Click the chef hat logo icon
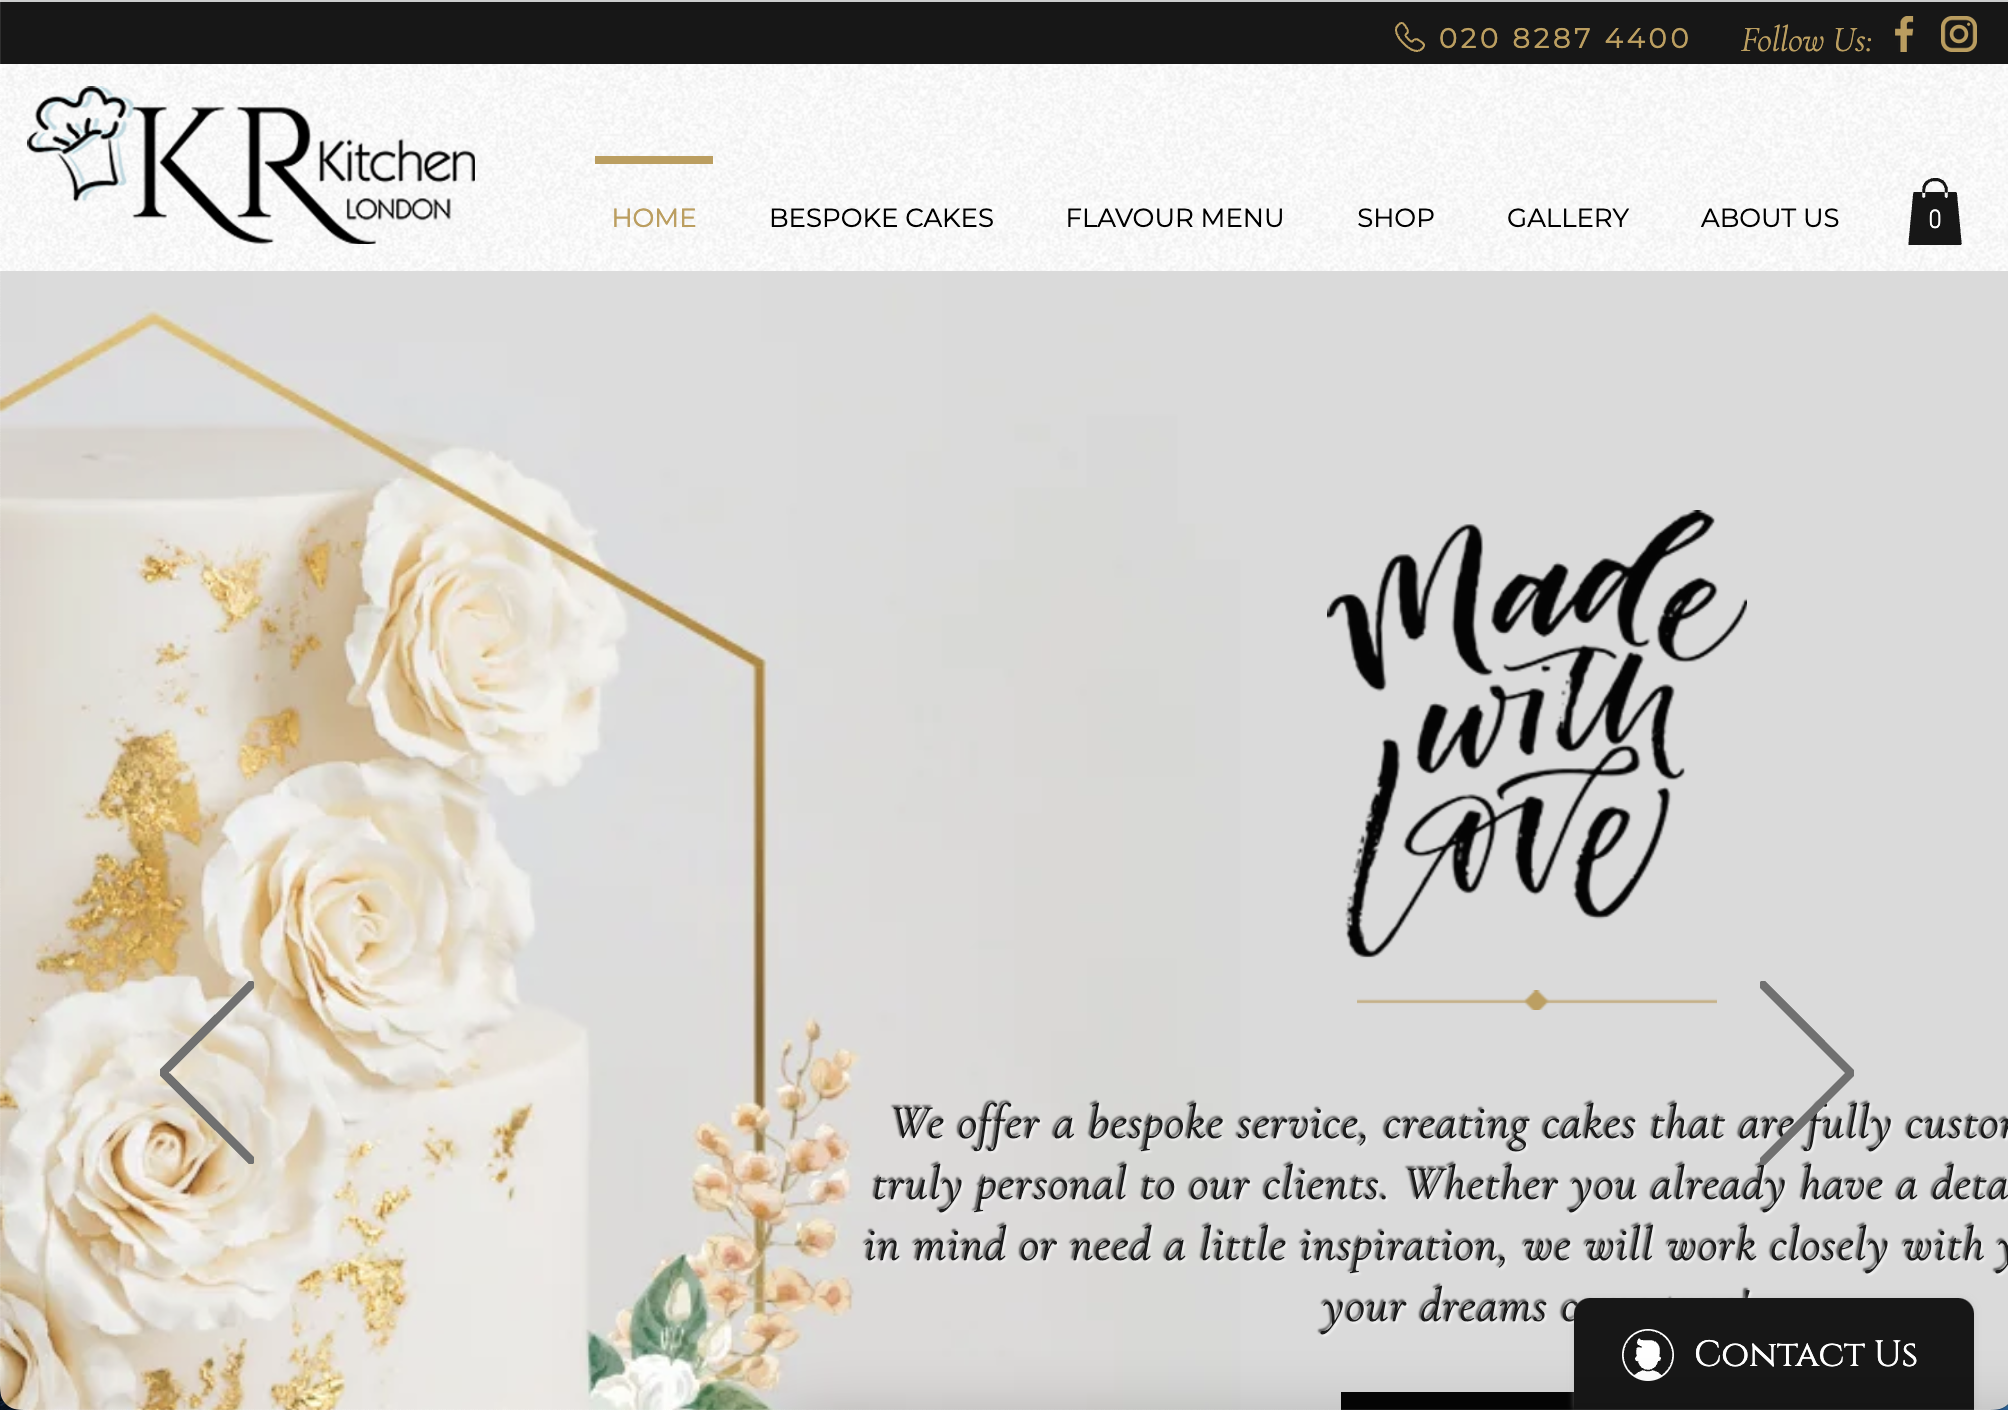The width and height of the screenshot is (2008, 1410). tap(77, 142)
